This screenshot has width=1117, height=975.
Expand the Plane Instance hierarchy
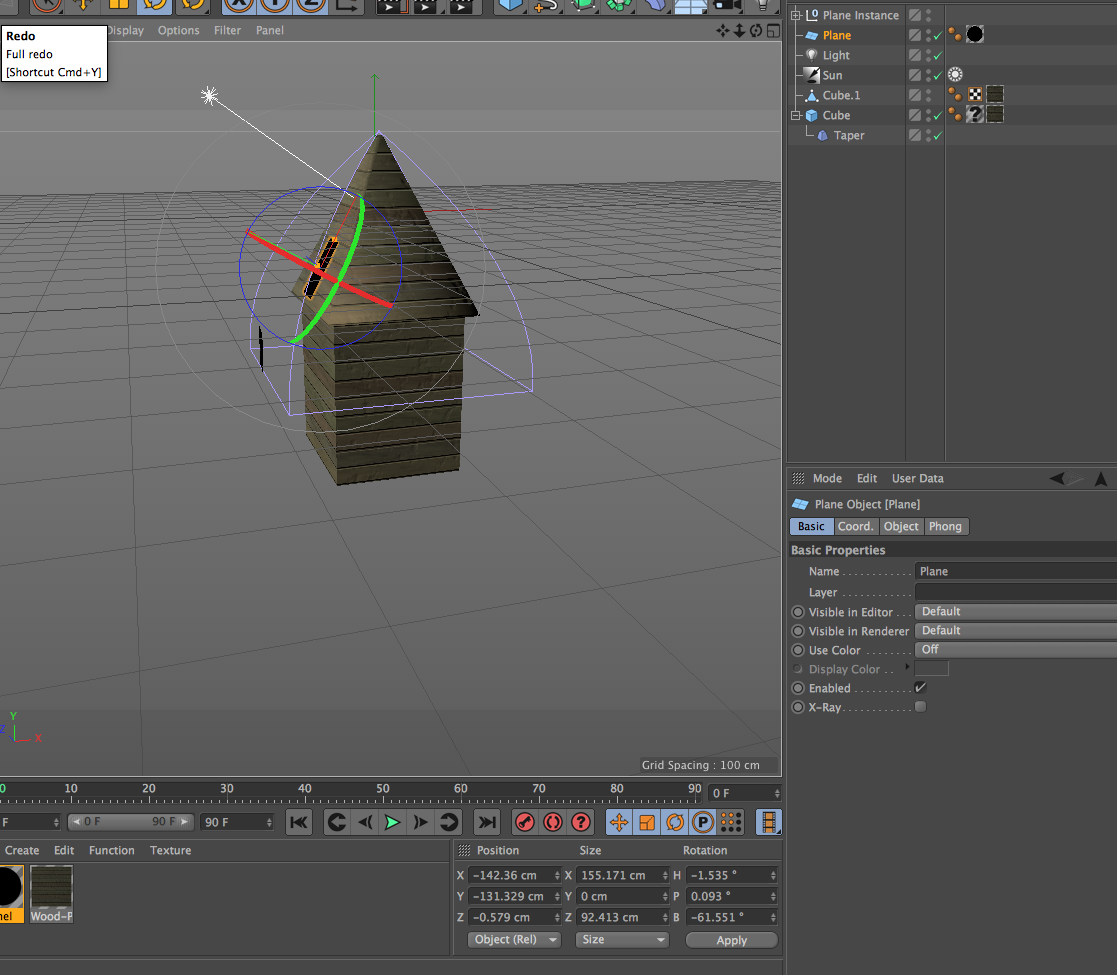[796, 15]
